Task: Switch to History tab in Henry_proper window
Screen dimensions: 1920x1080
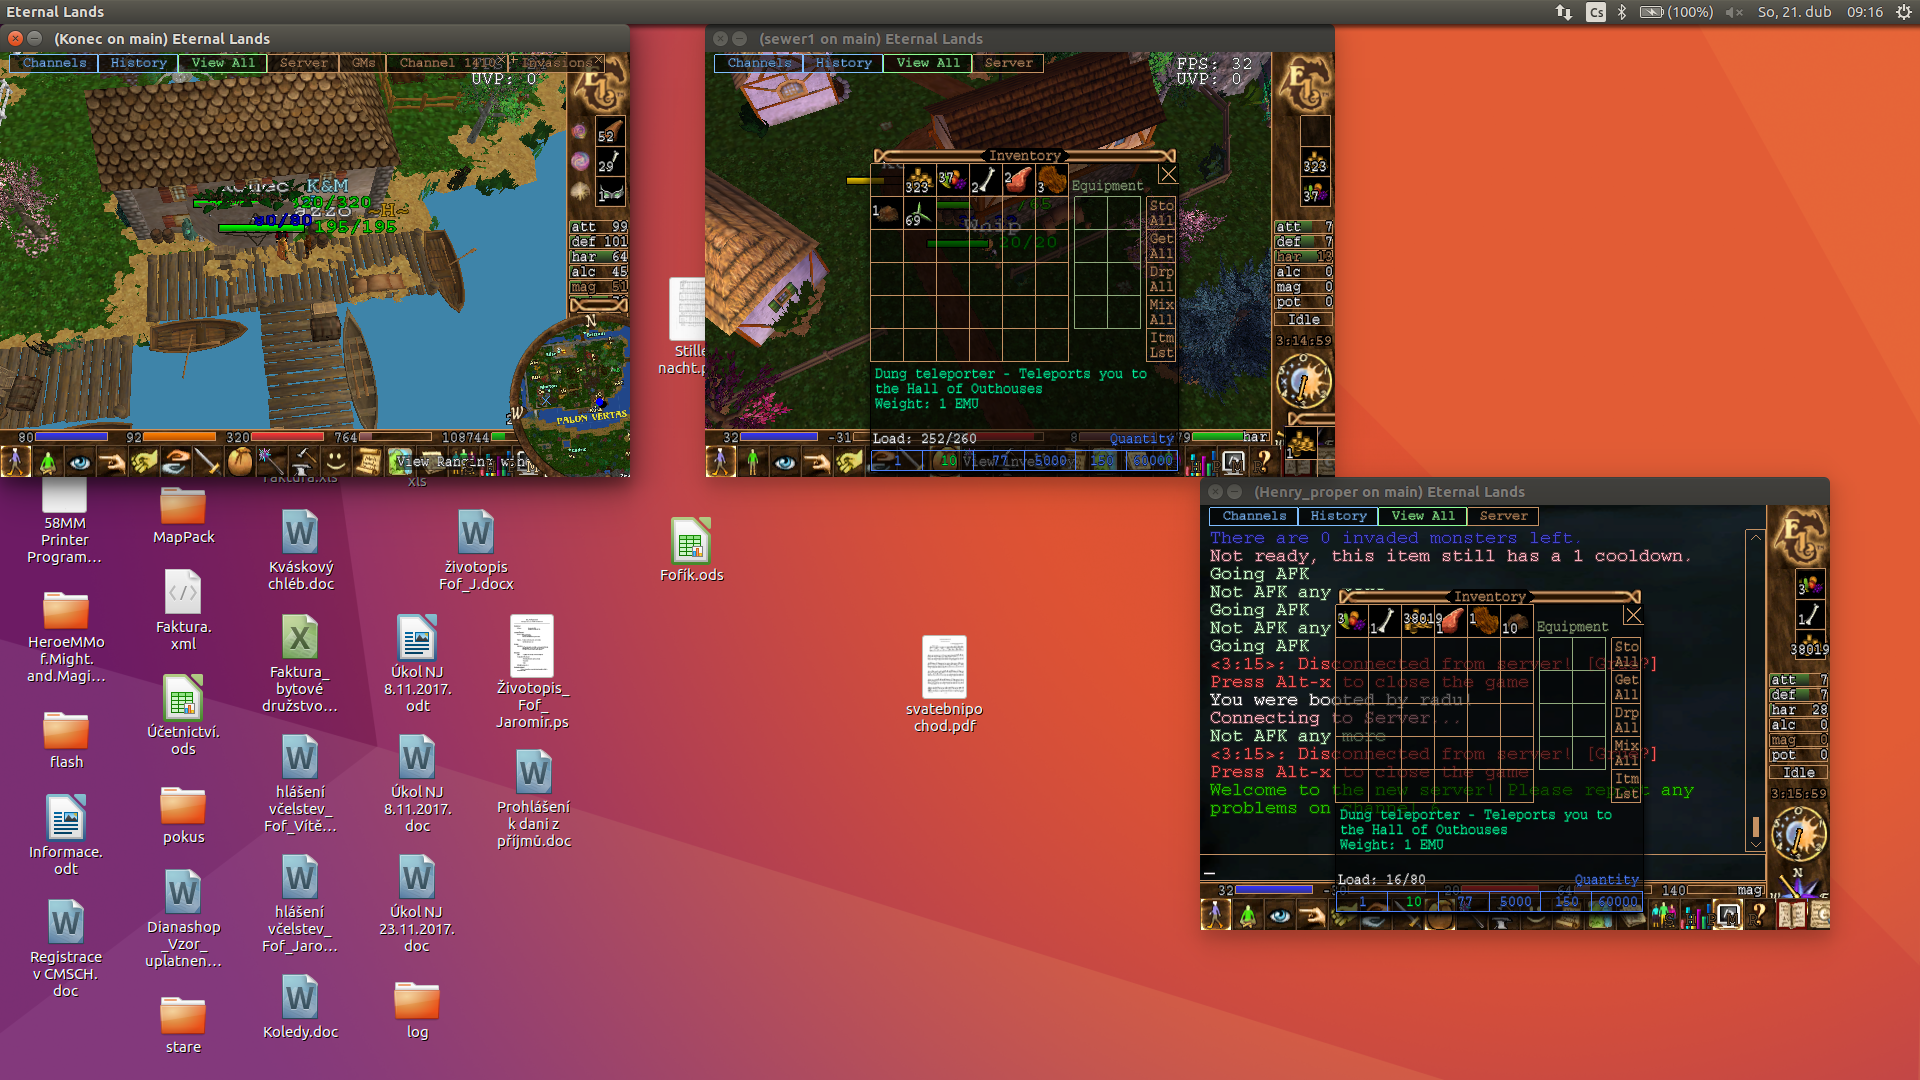Action: pos(1338,516)
